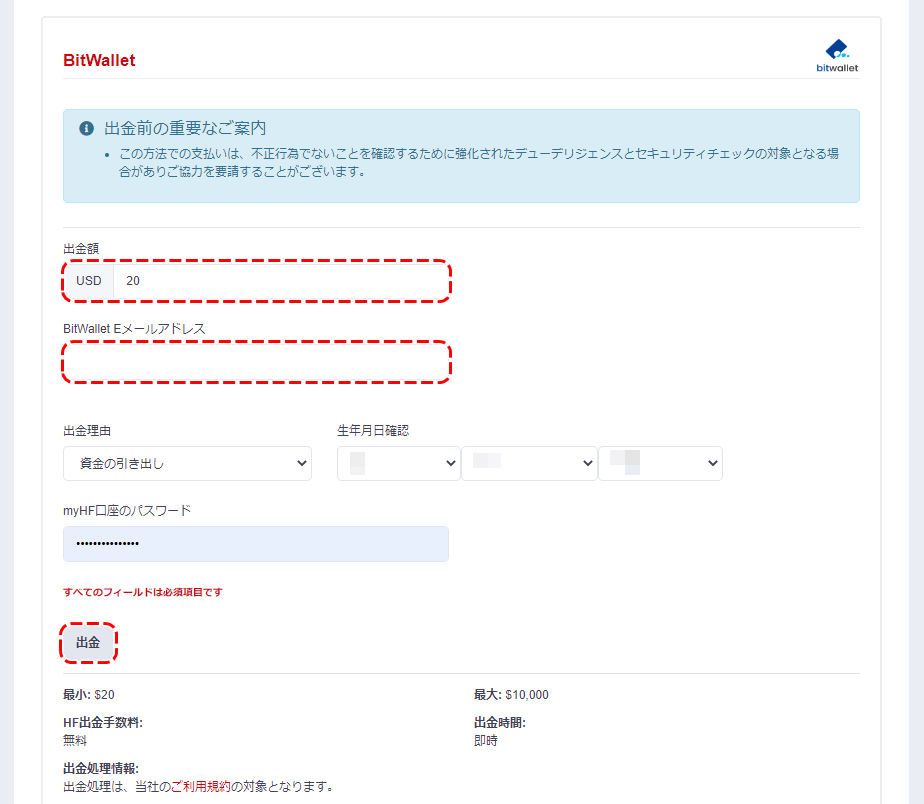The image size is (924, 804).
Task: Click the myHF口座のパスワード field
Action: (x=256, y=543)
